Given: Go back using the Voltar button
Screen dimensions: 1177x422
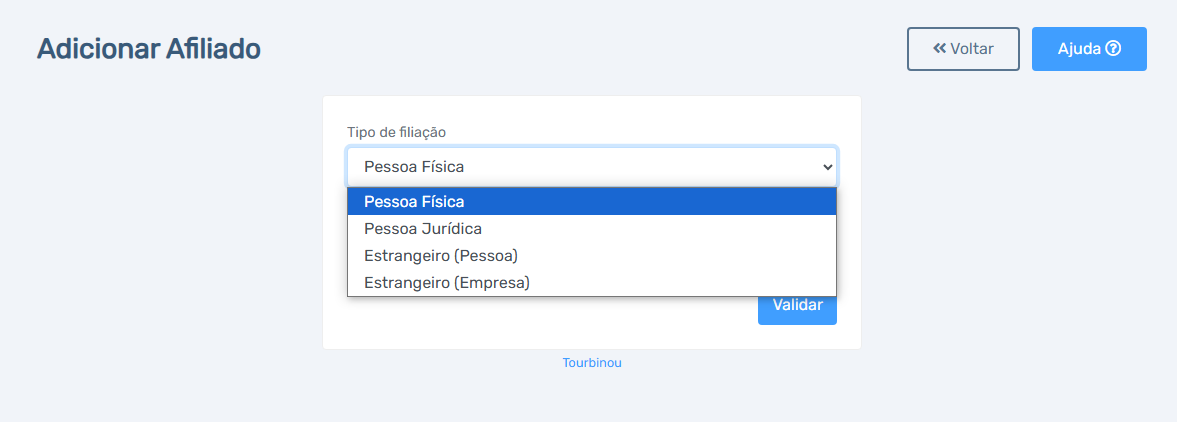Looking at the screenshot, I should [x=963, y=49].
